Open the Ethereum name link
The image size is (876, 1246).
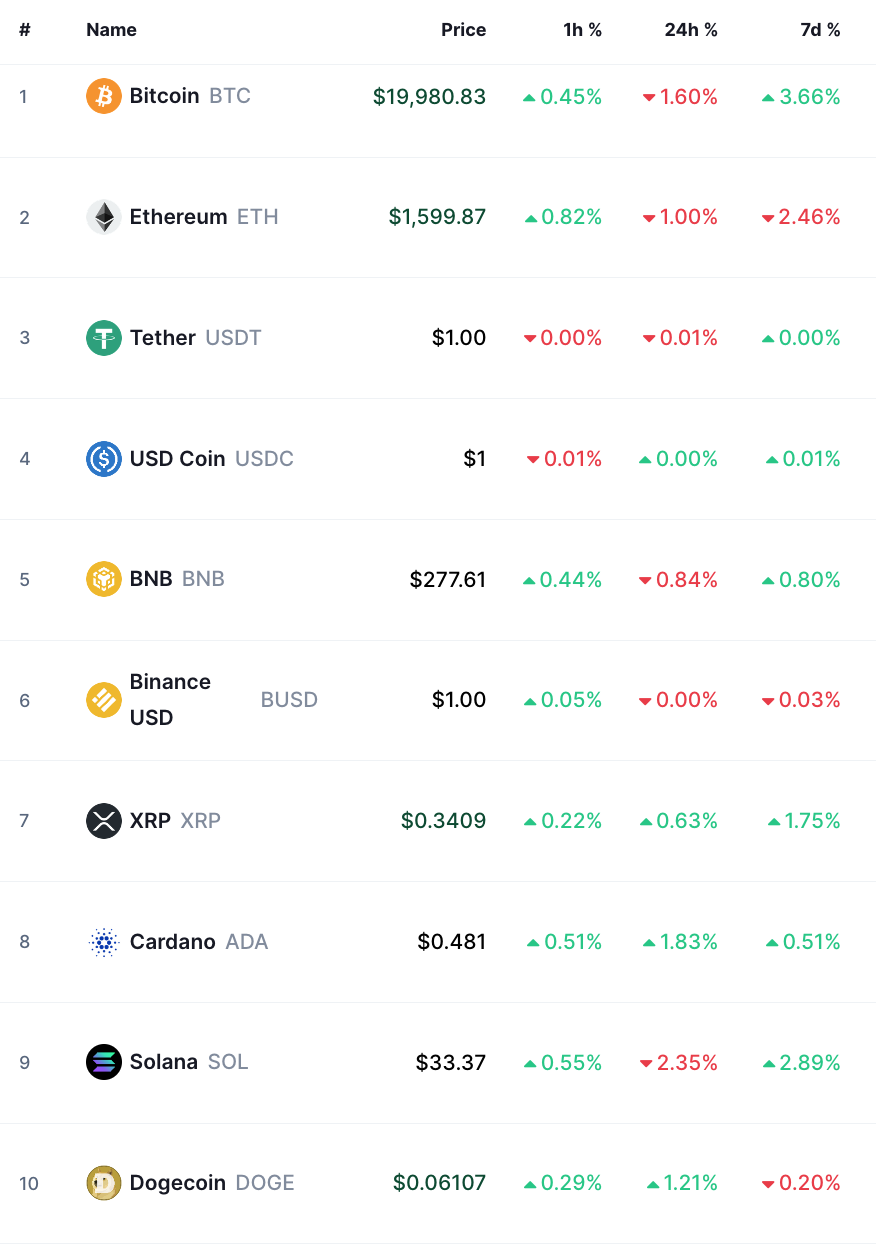click(x=178, y=217)
